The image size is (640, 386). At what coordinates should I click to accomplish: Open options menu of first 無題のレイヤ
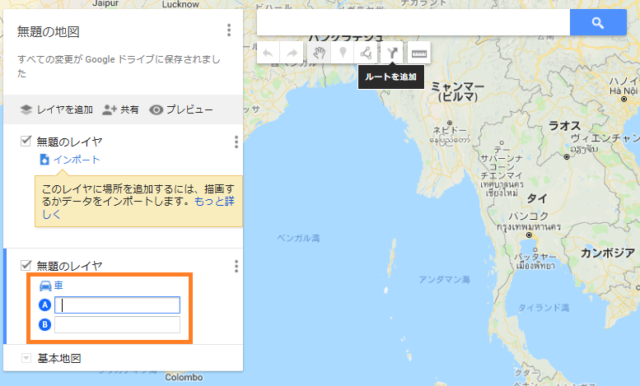point(236,142)
